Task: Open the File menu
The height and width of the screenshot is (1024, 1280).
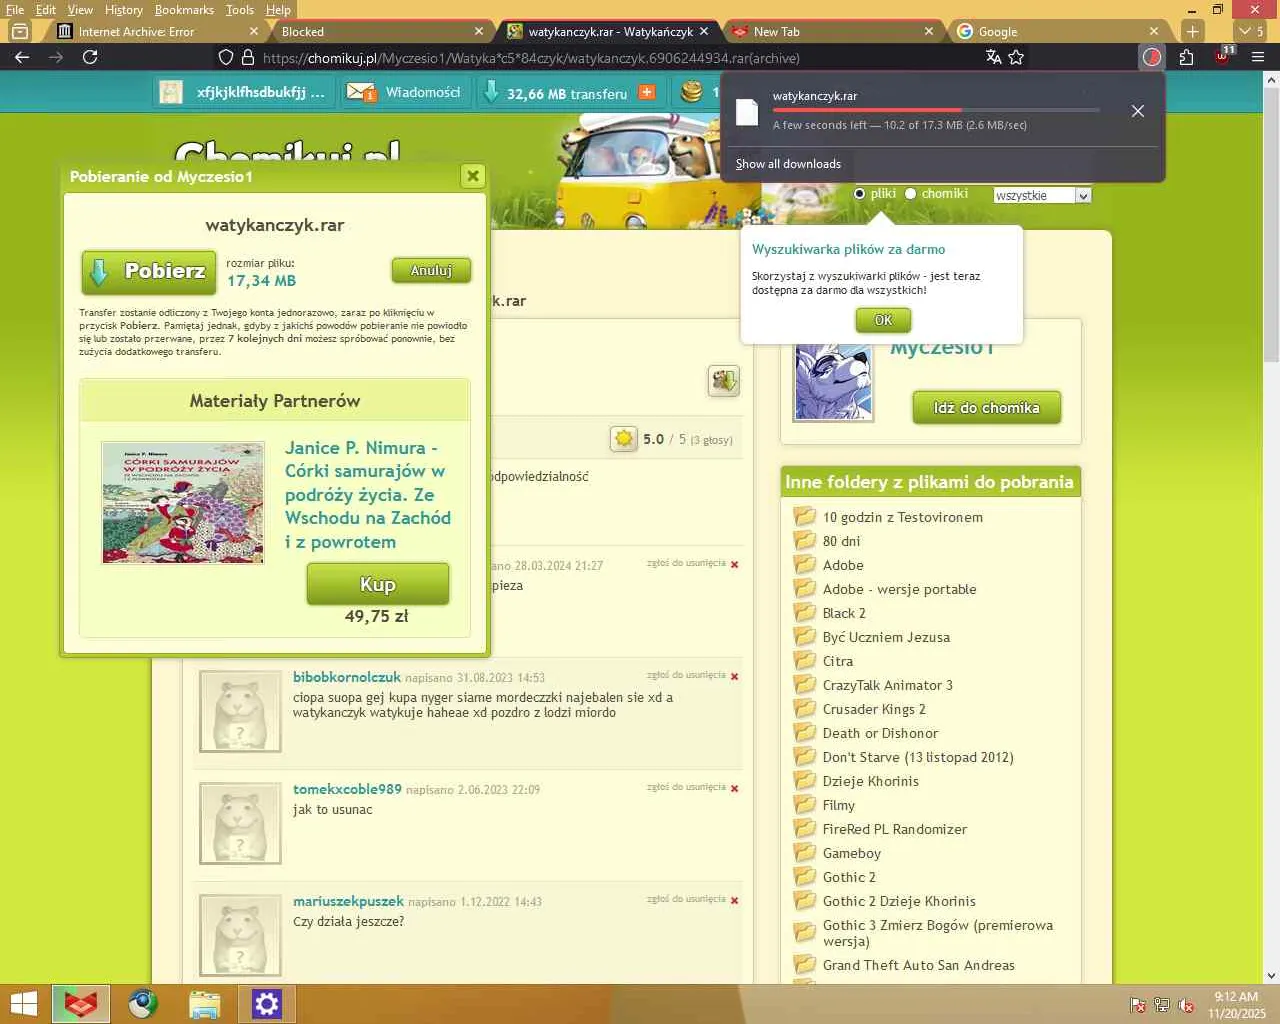Action: tap(15, 9)
